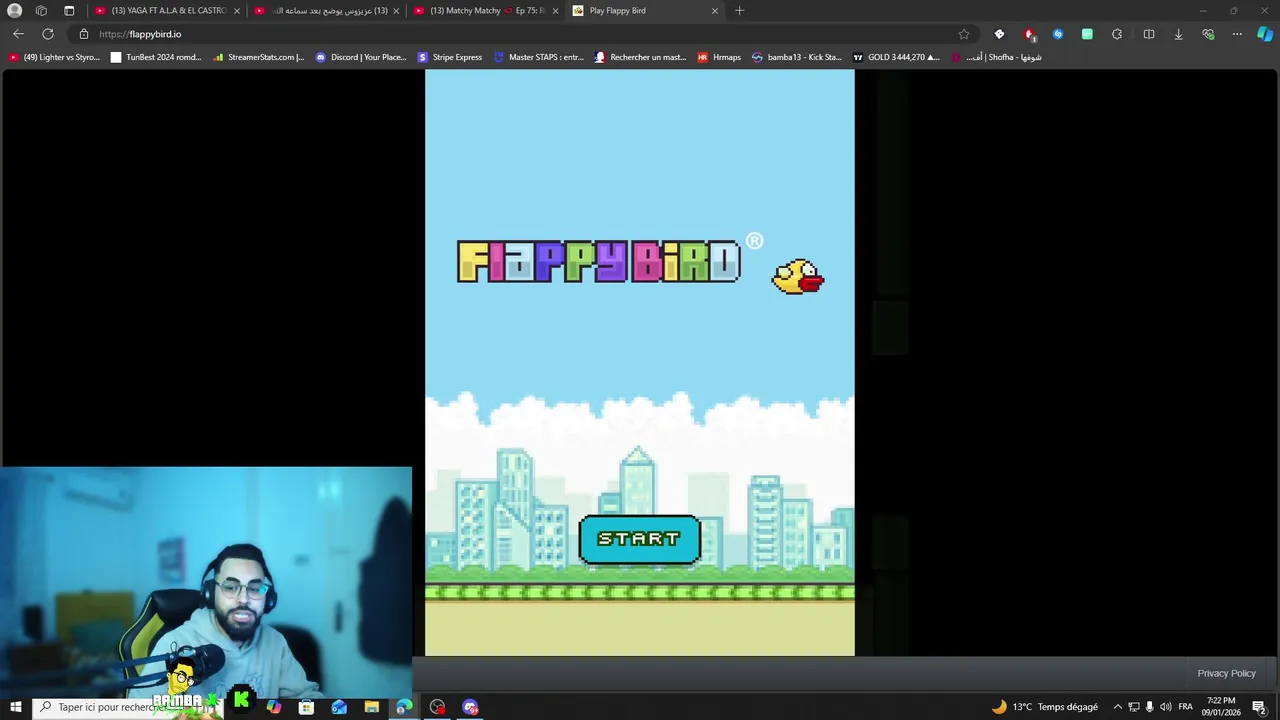Open the browser profile avatar
The width and height of the screenshot is (1280, 720).
point(14,10)
